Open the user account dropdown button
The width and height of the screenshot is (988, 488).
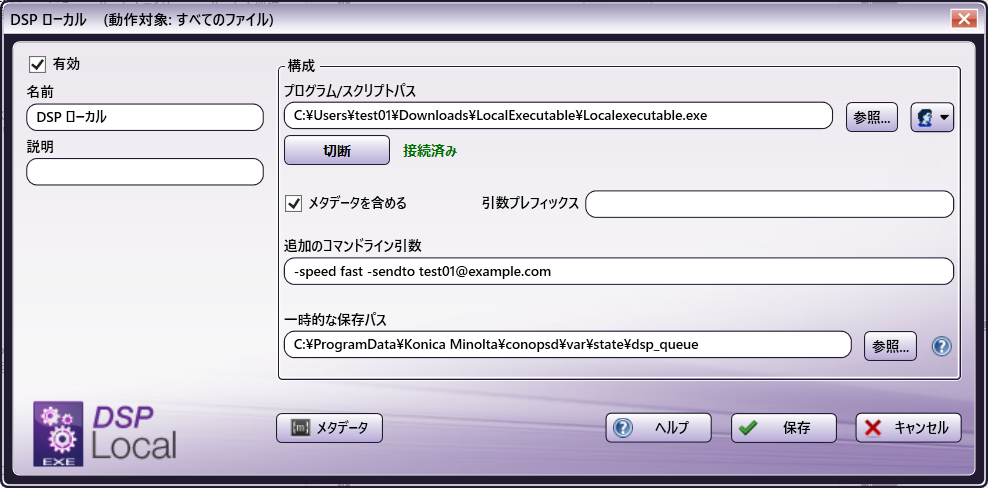click(x=933, y=118)
